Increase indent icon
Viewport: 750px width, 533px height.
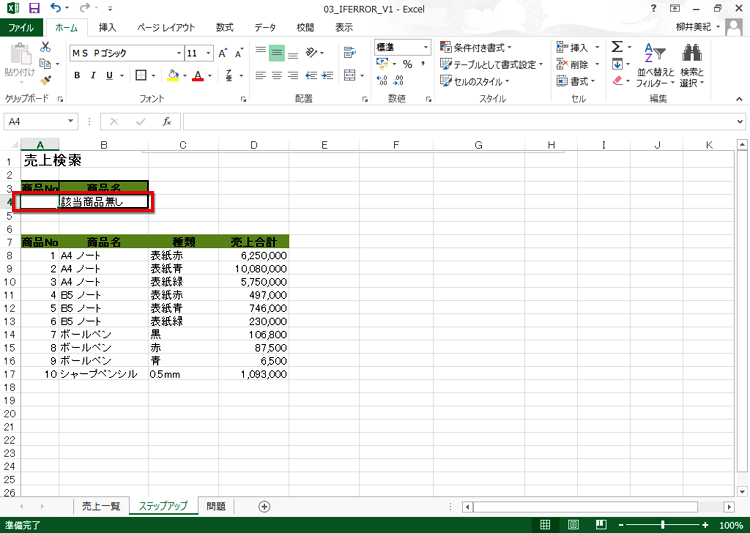(x=328, y=76)
